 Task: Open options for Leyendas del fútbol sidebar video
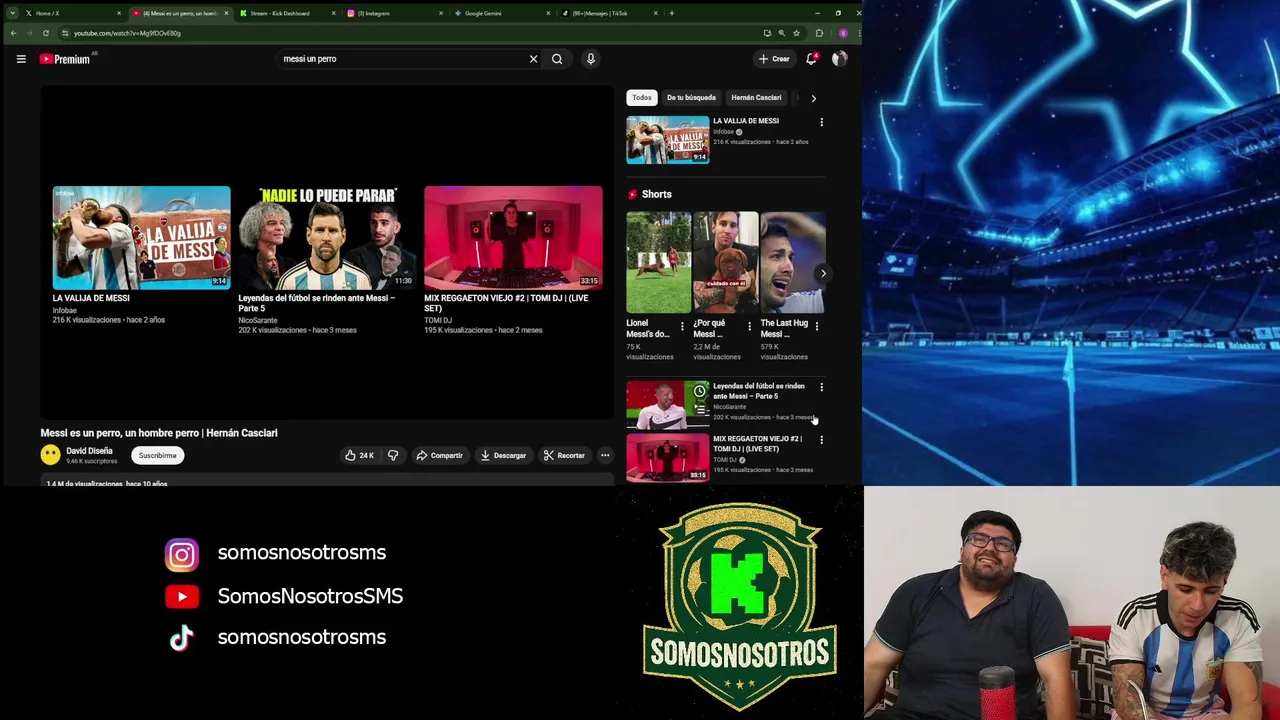pos(822,388)
